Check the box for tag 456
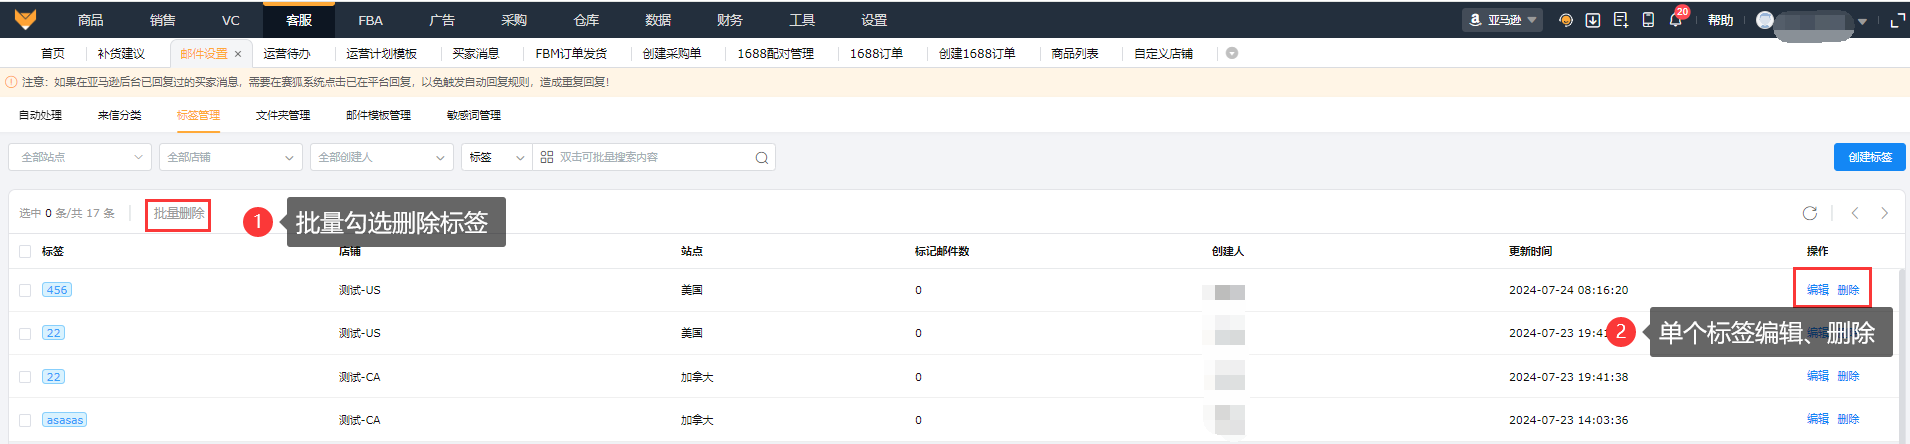 pyautogui.click(x=25, y=290)
